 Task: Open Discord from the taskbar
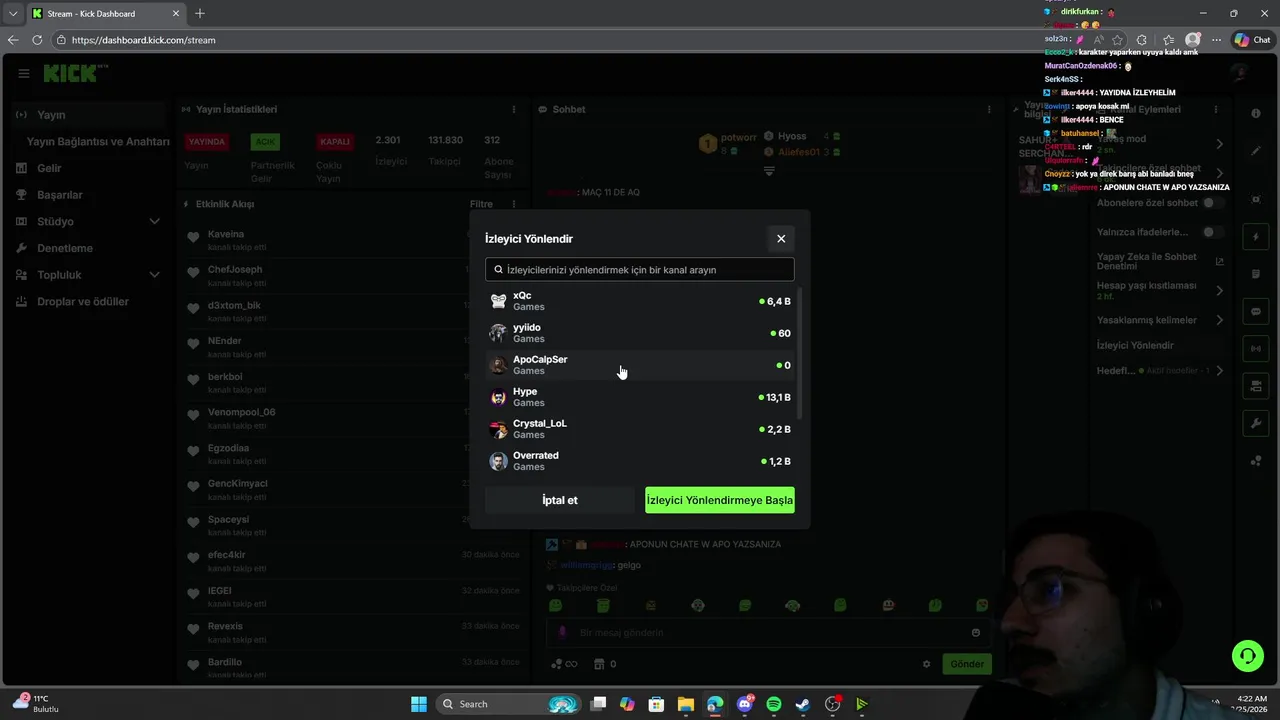(x=744, y=704)
